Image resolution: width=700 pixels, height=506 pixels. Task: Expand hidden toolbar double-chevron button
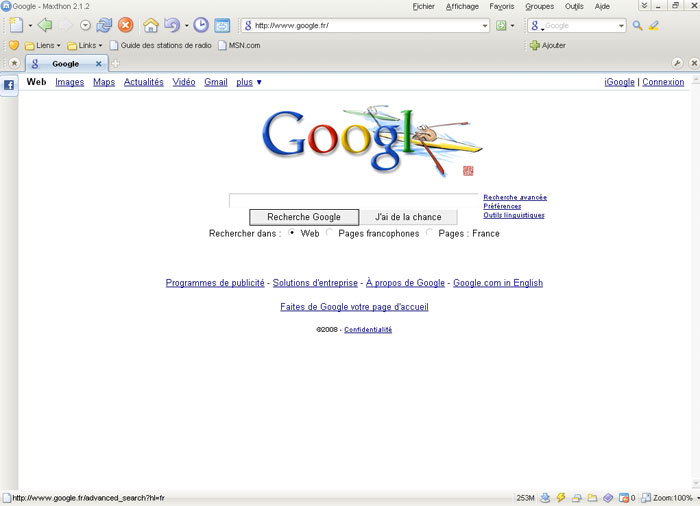click(644, 6)
